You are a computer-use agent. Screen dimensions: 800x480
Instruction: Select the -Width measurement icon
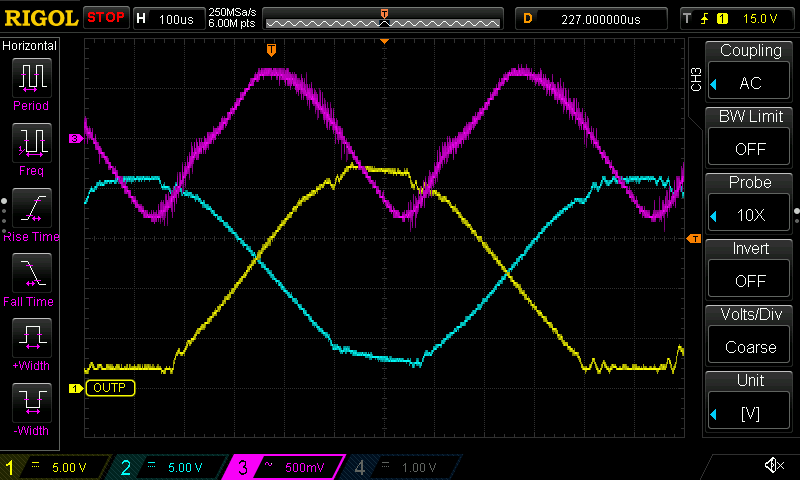[x=30, y=402]
